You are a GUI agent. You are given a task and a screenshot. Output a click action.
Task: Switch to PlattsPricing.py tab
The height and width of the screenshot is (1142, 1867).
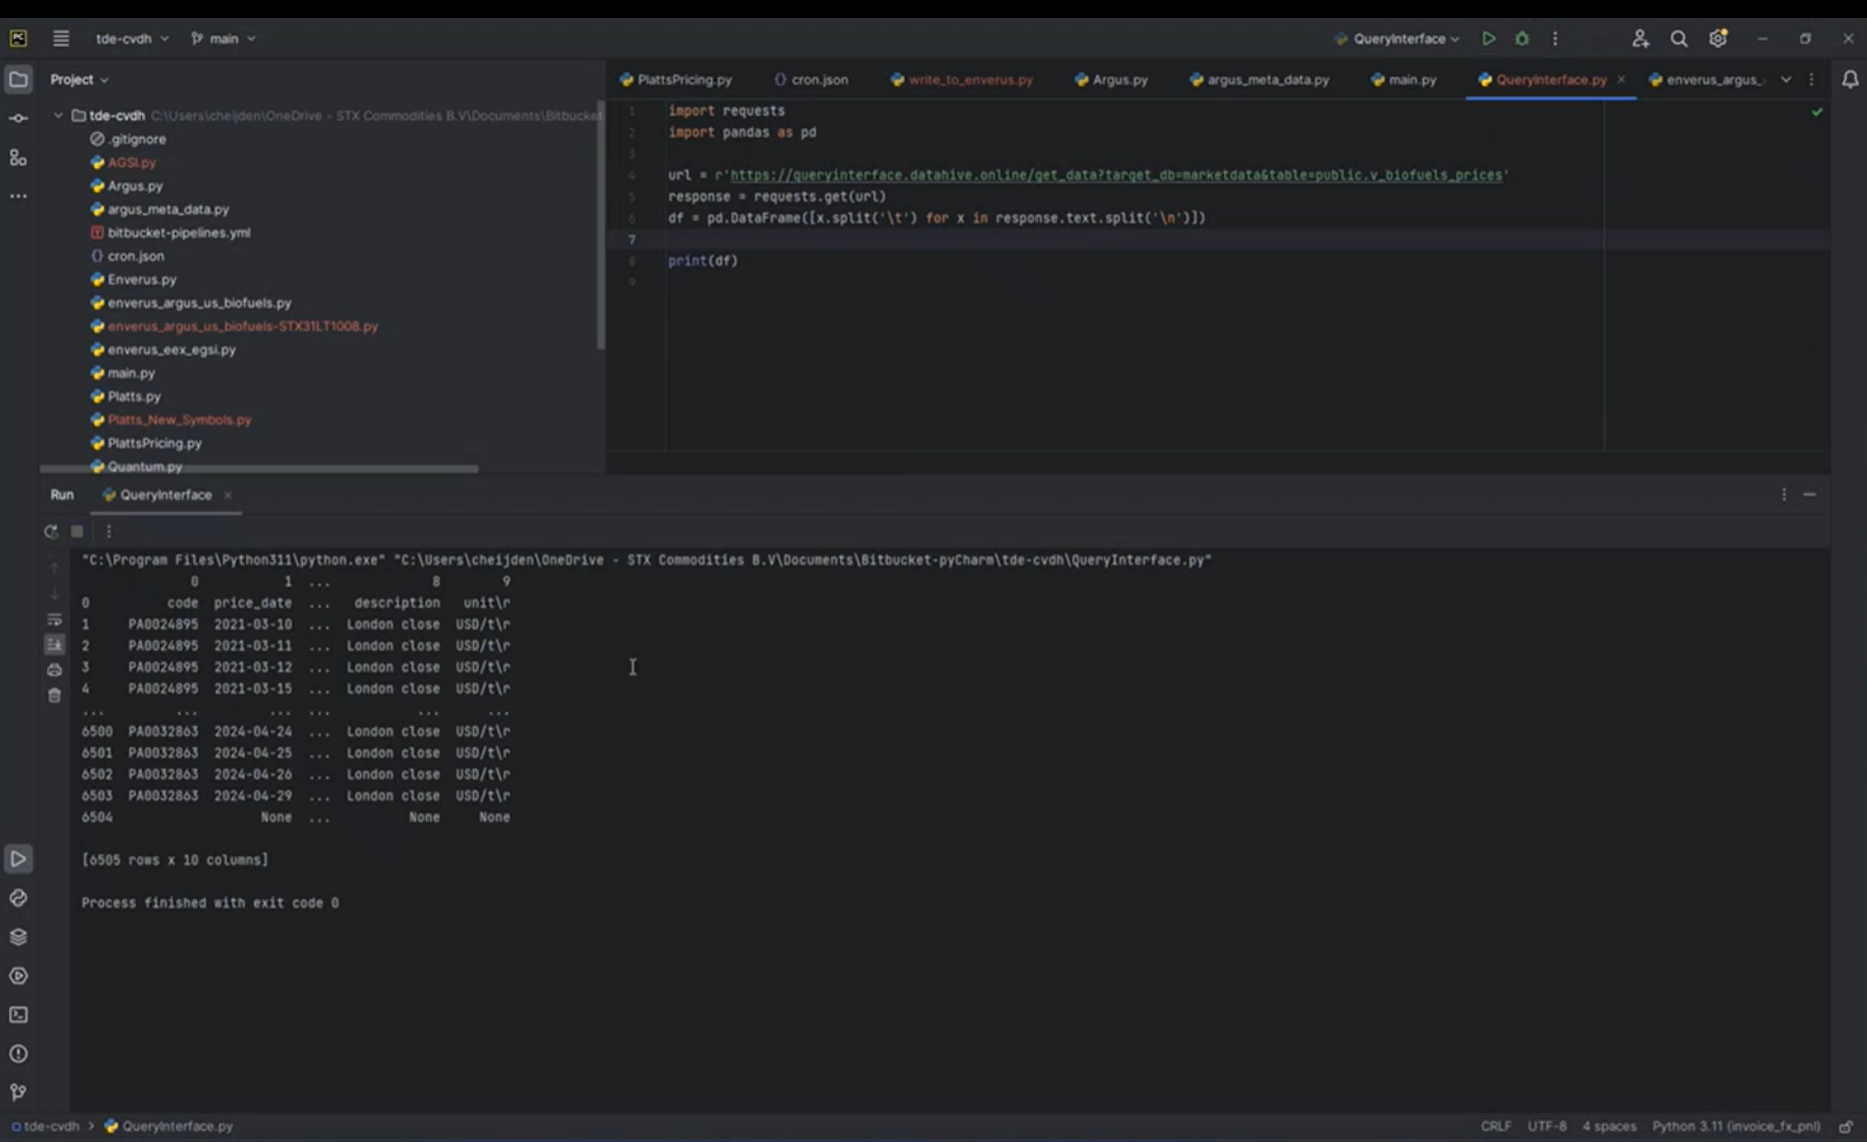click(676, 79)
